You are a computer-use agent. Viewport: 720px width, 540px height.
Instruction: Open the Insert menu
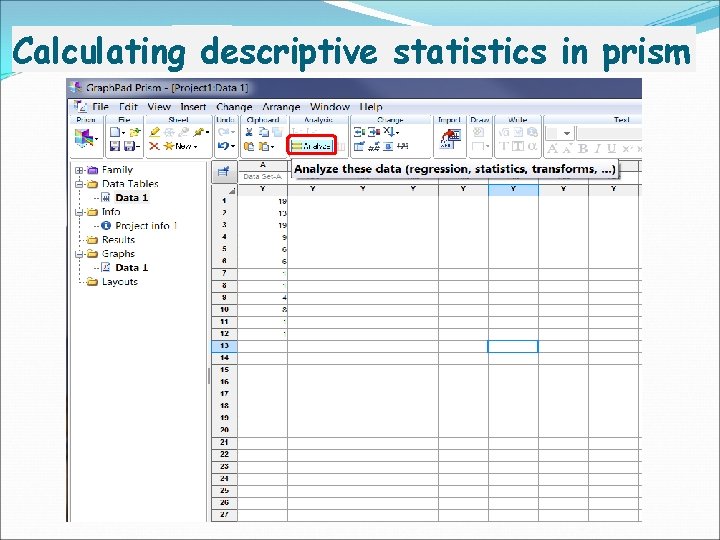click(x=193, y=107)
